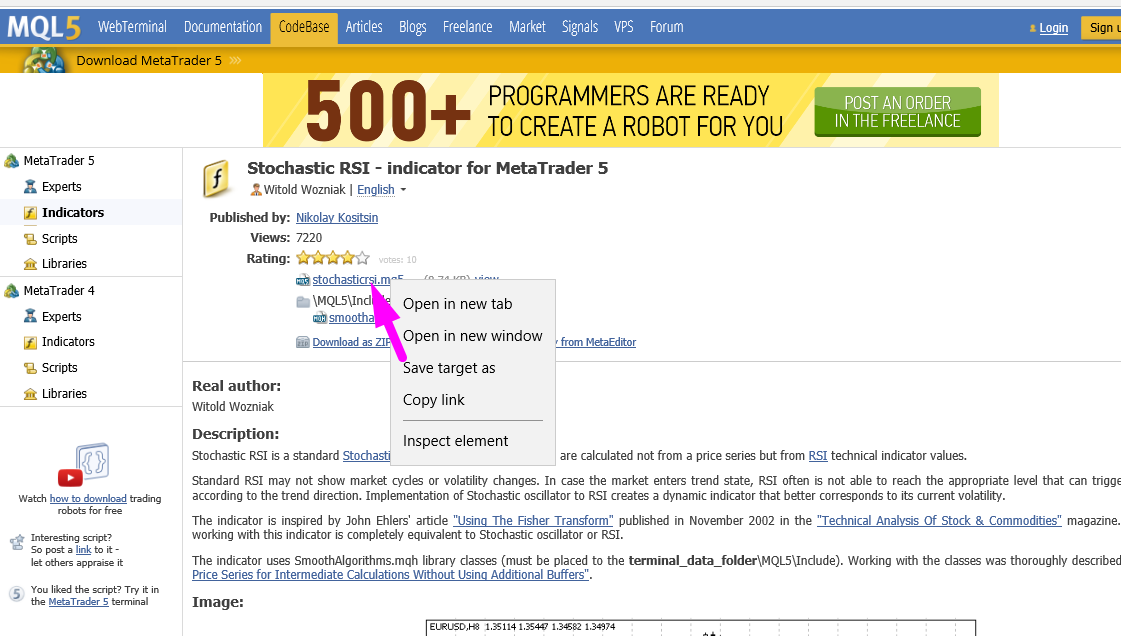Image resolution: width=1121 pixels, height=636 pixels.
Task: Open the Documentation section
Action: [x=223, y=27]
